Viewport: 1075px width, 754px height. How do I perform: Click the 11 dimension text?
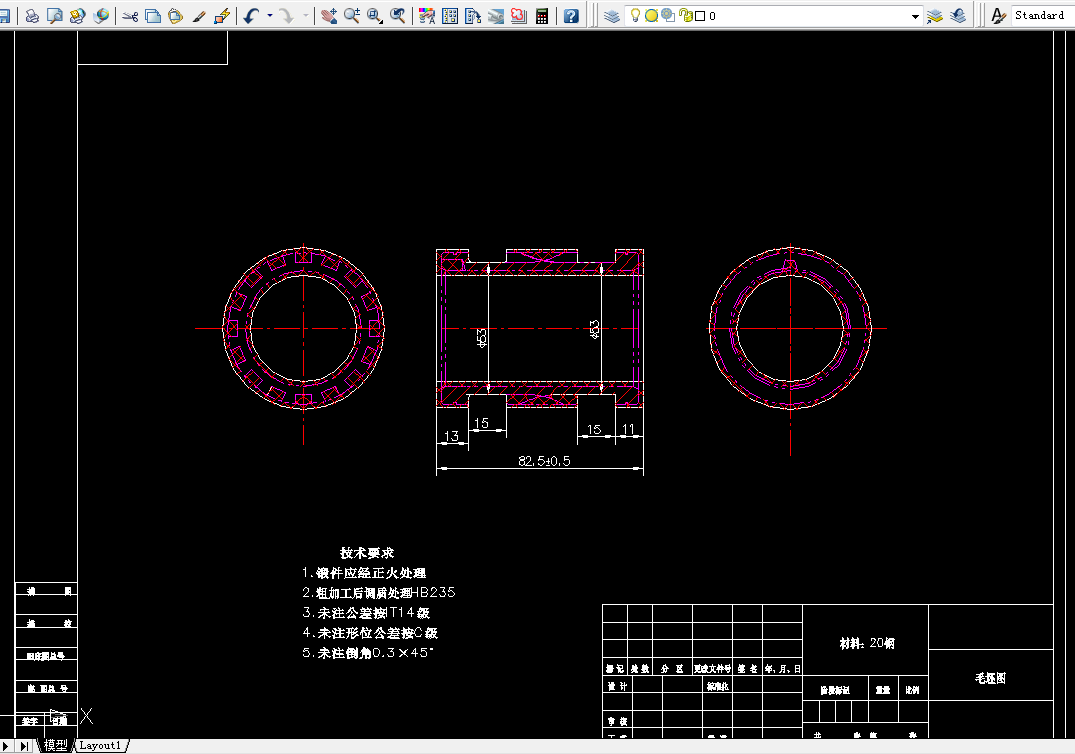628,429
